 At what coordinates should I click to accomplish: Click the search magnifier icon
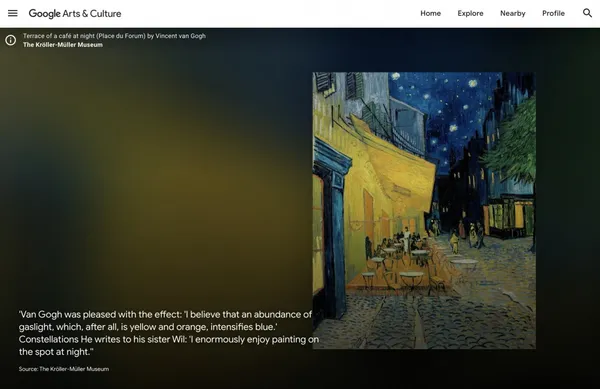[587, 13]
